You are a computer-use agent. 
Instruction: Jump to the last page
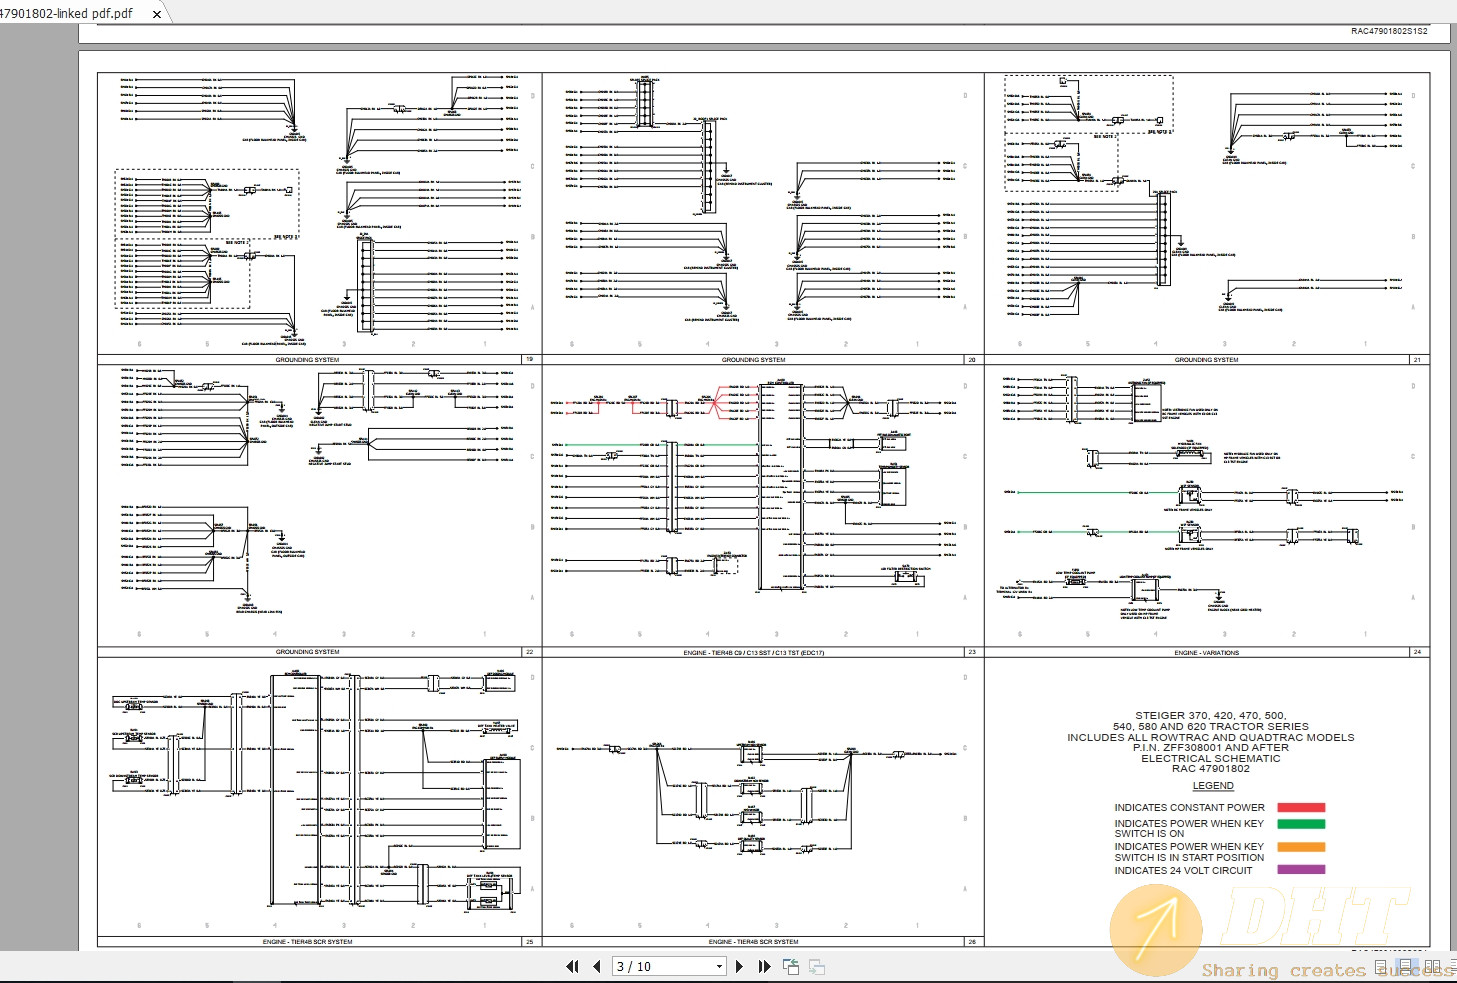click(x=764, y=966)
